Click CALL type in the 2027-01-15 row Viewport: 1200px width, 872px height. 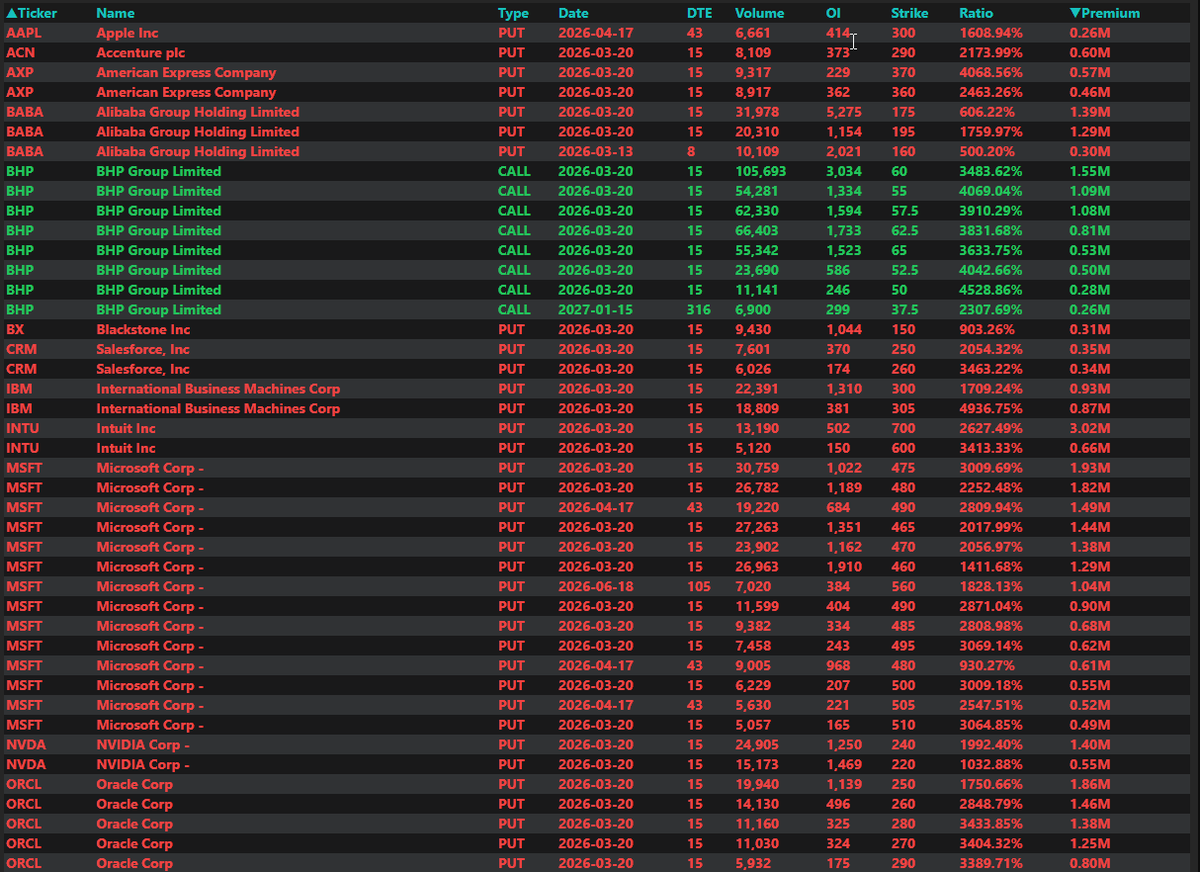514,310
